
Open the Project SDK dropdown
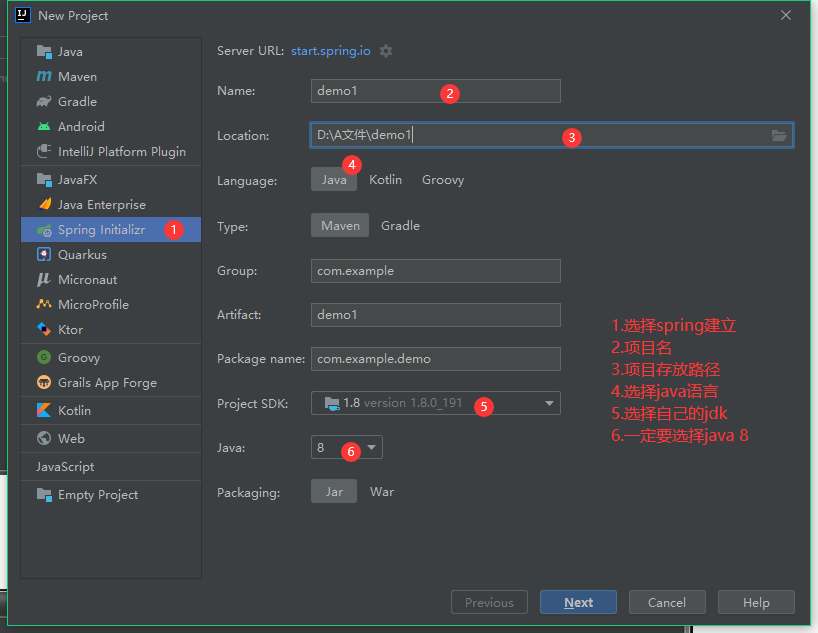pyautogui.click(x=549, y=403)
